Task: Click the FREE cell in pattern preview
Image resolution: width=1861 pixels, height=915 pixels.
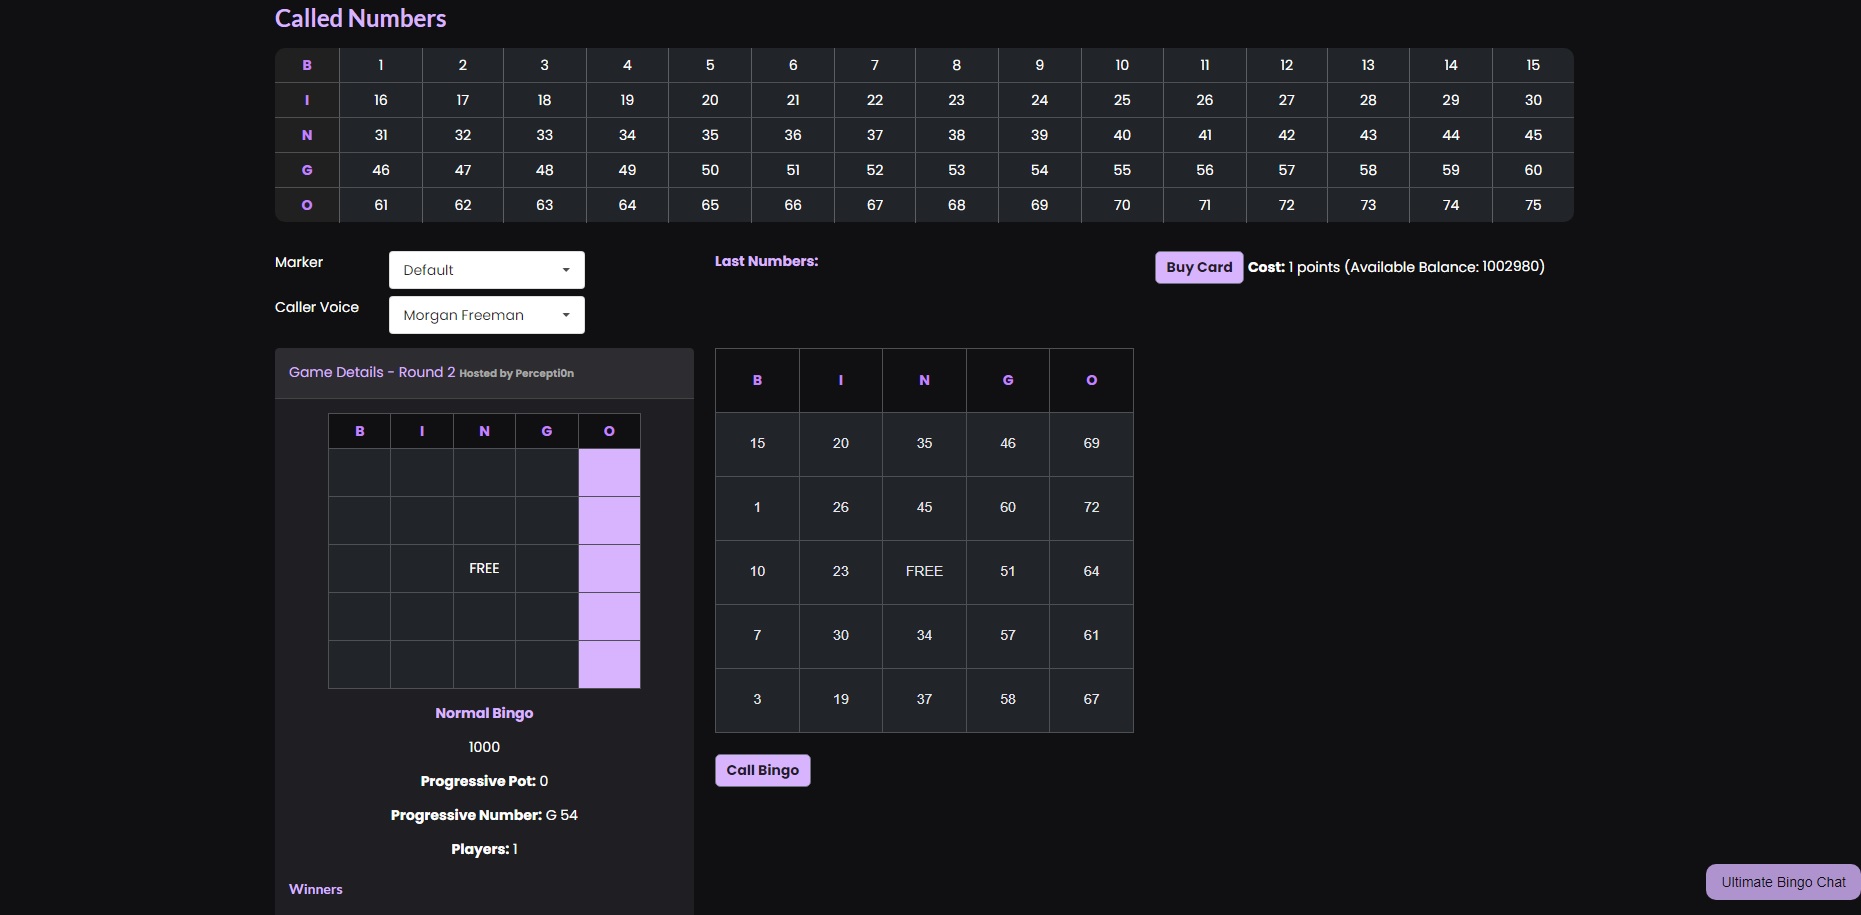Action: (x=484, y=569)
